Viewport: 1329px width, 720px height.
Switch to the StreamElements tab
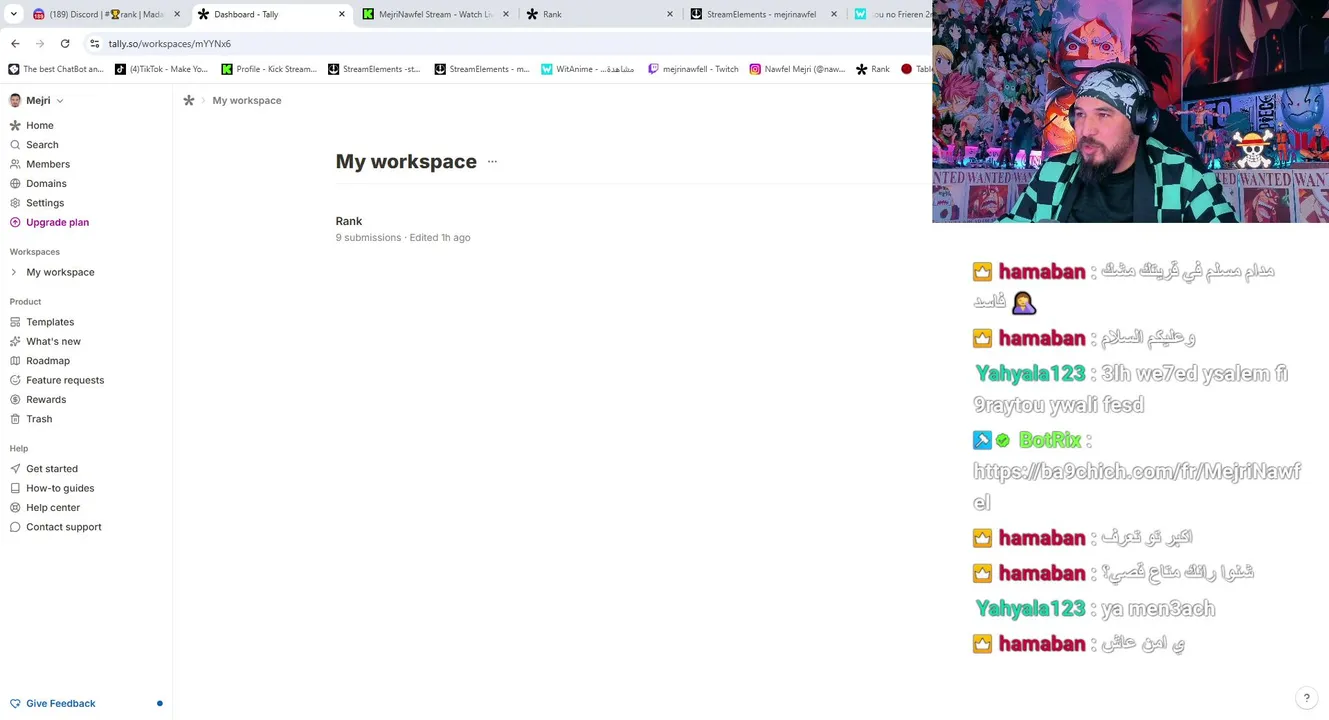[x=762, y=14]
